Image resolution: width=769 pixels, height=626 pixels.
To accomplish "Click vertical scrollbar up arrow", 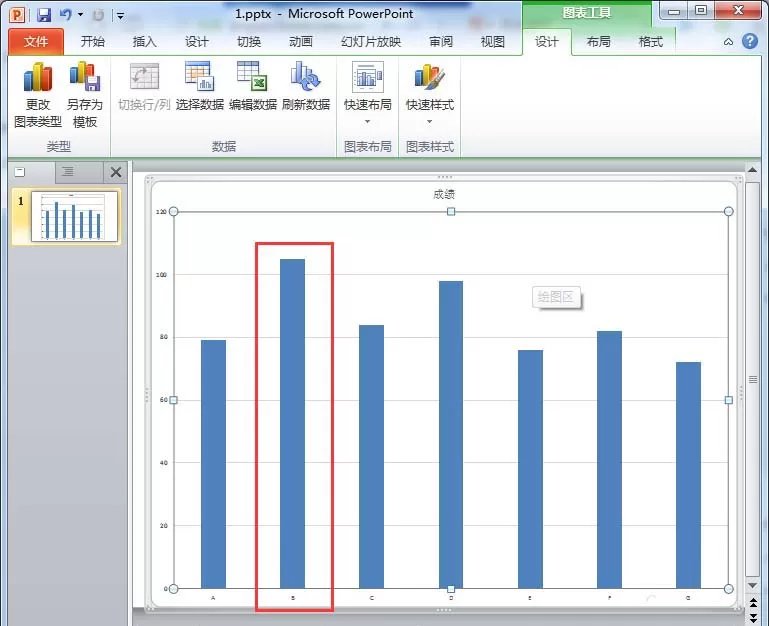I will (x=752, y=170).
